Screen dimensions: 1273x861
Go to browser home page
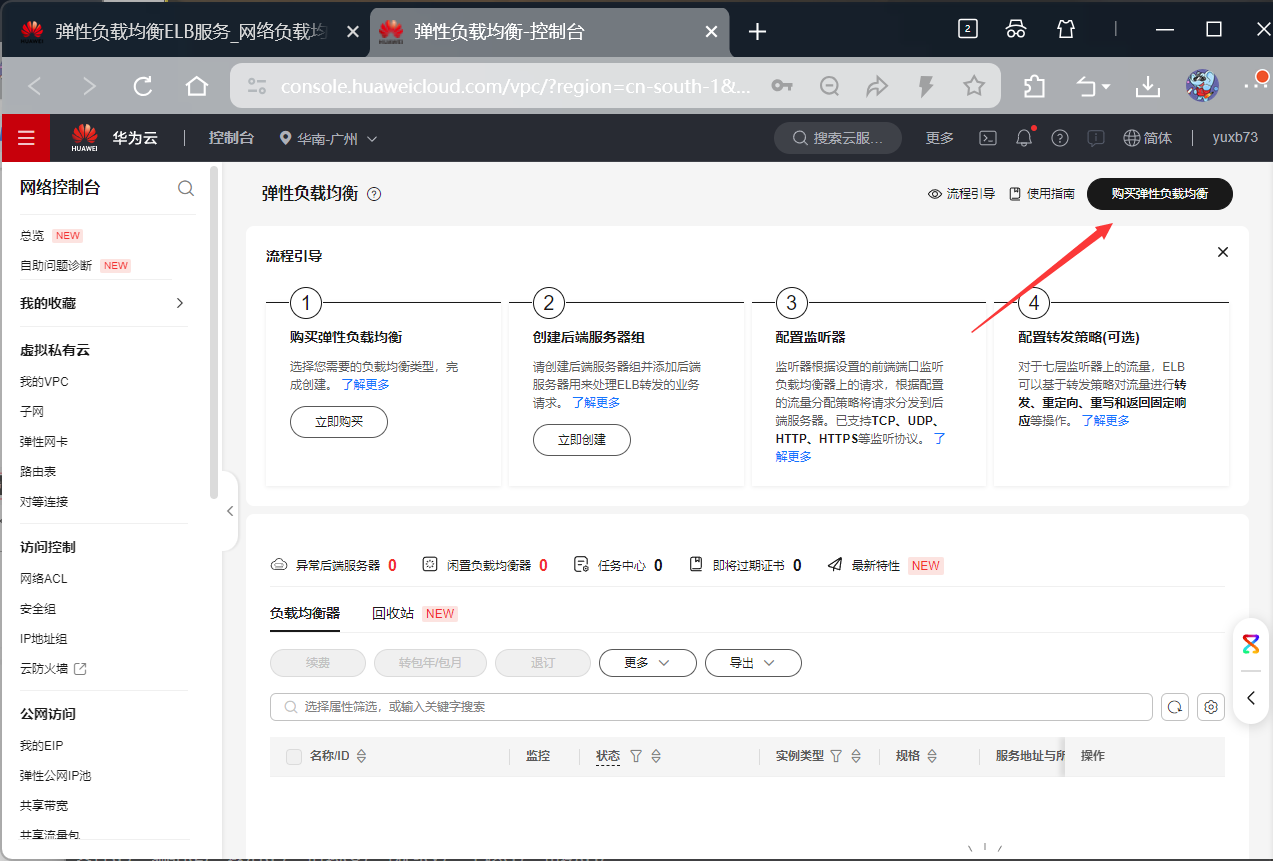[197, 86]
